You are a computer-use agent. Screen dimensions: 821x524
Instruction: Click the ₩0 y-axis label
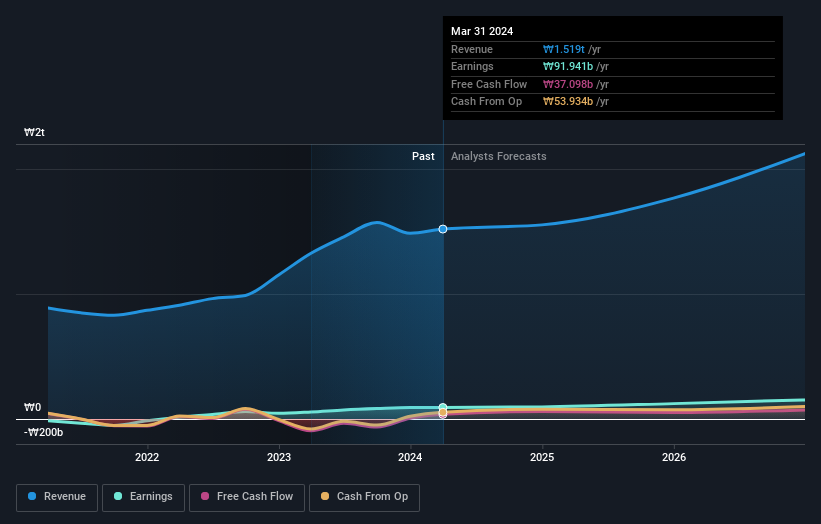coord(32,407)
